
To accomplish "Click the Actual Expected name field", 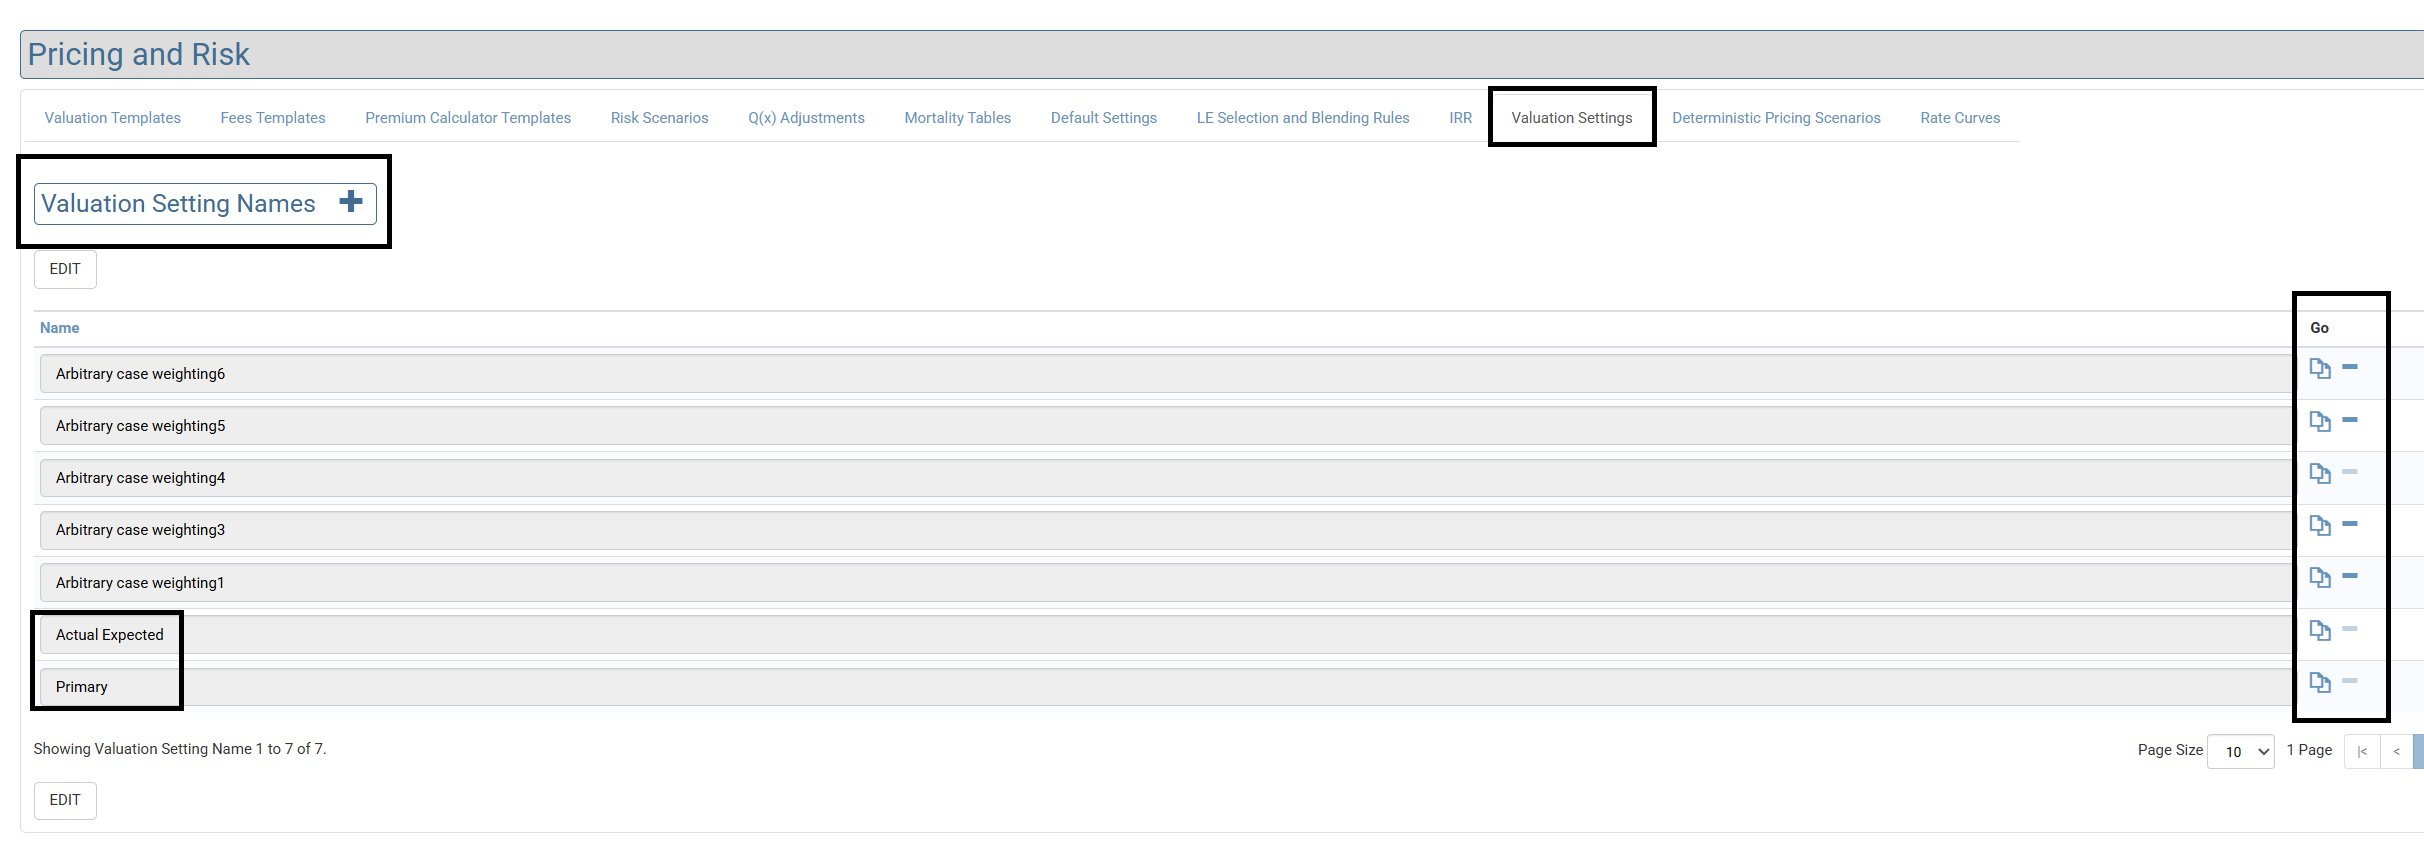I will click(110, 635).
